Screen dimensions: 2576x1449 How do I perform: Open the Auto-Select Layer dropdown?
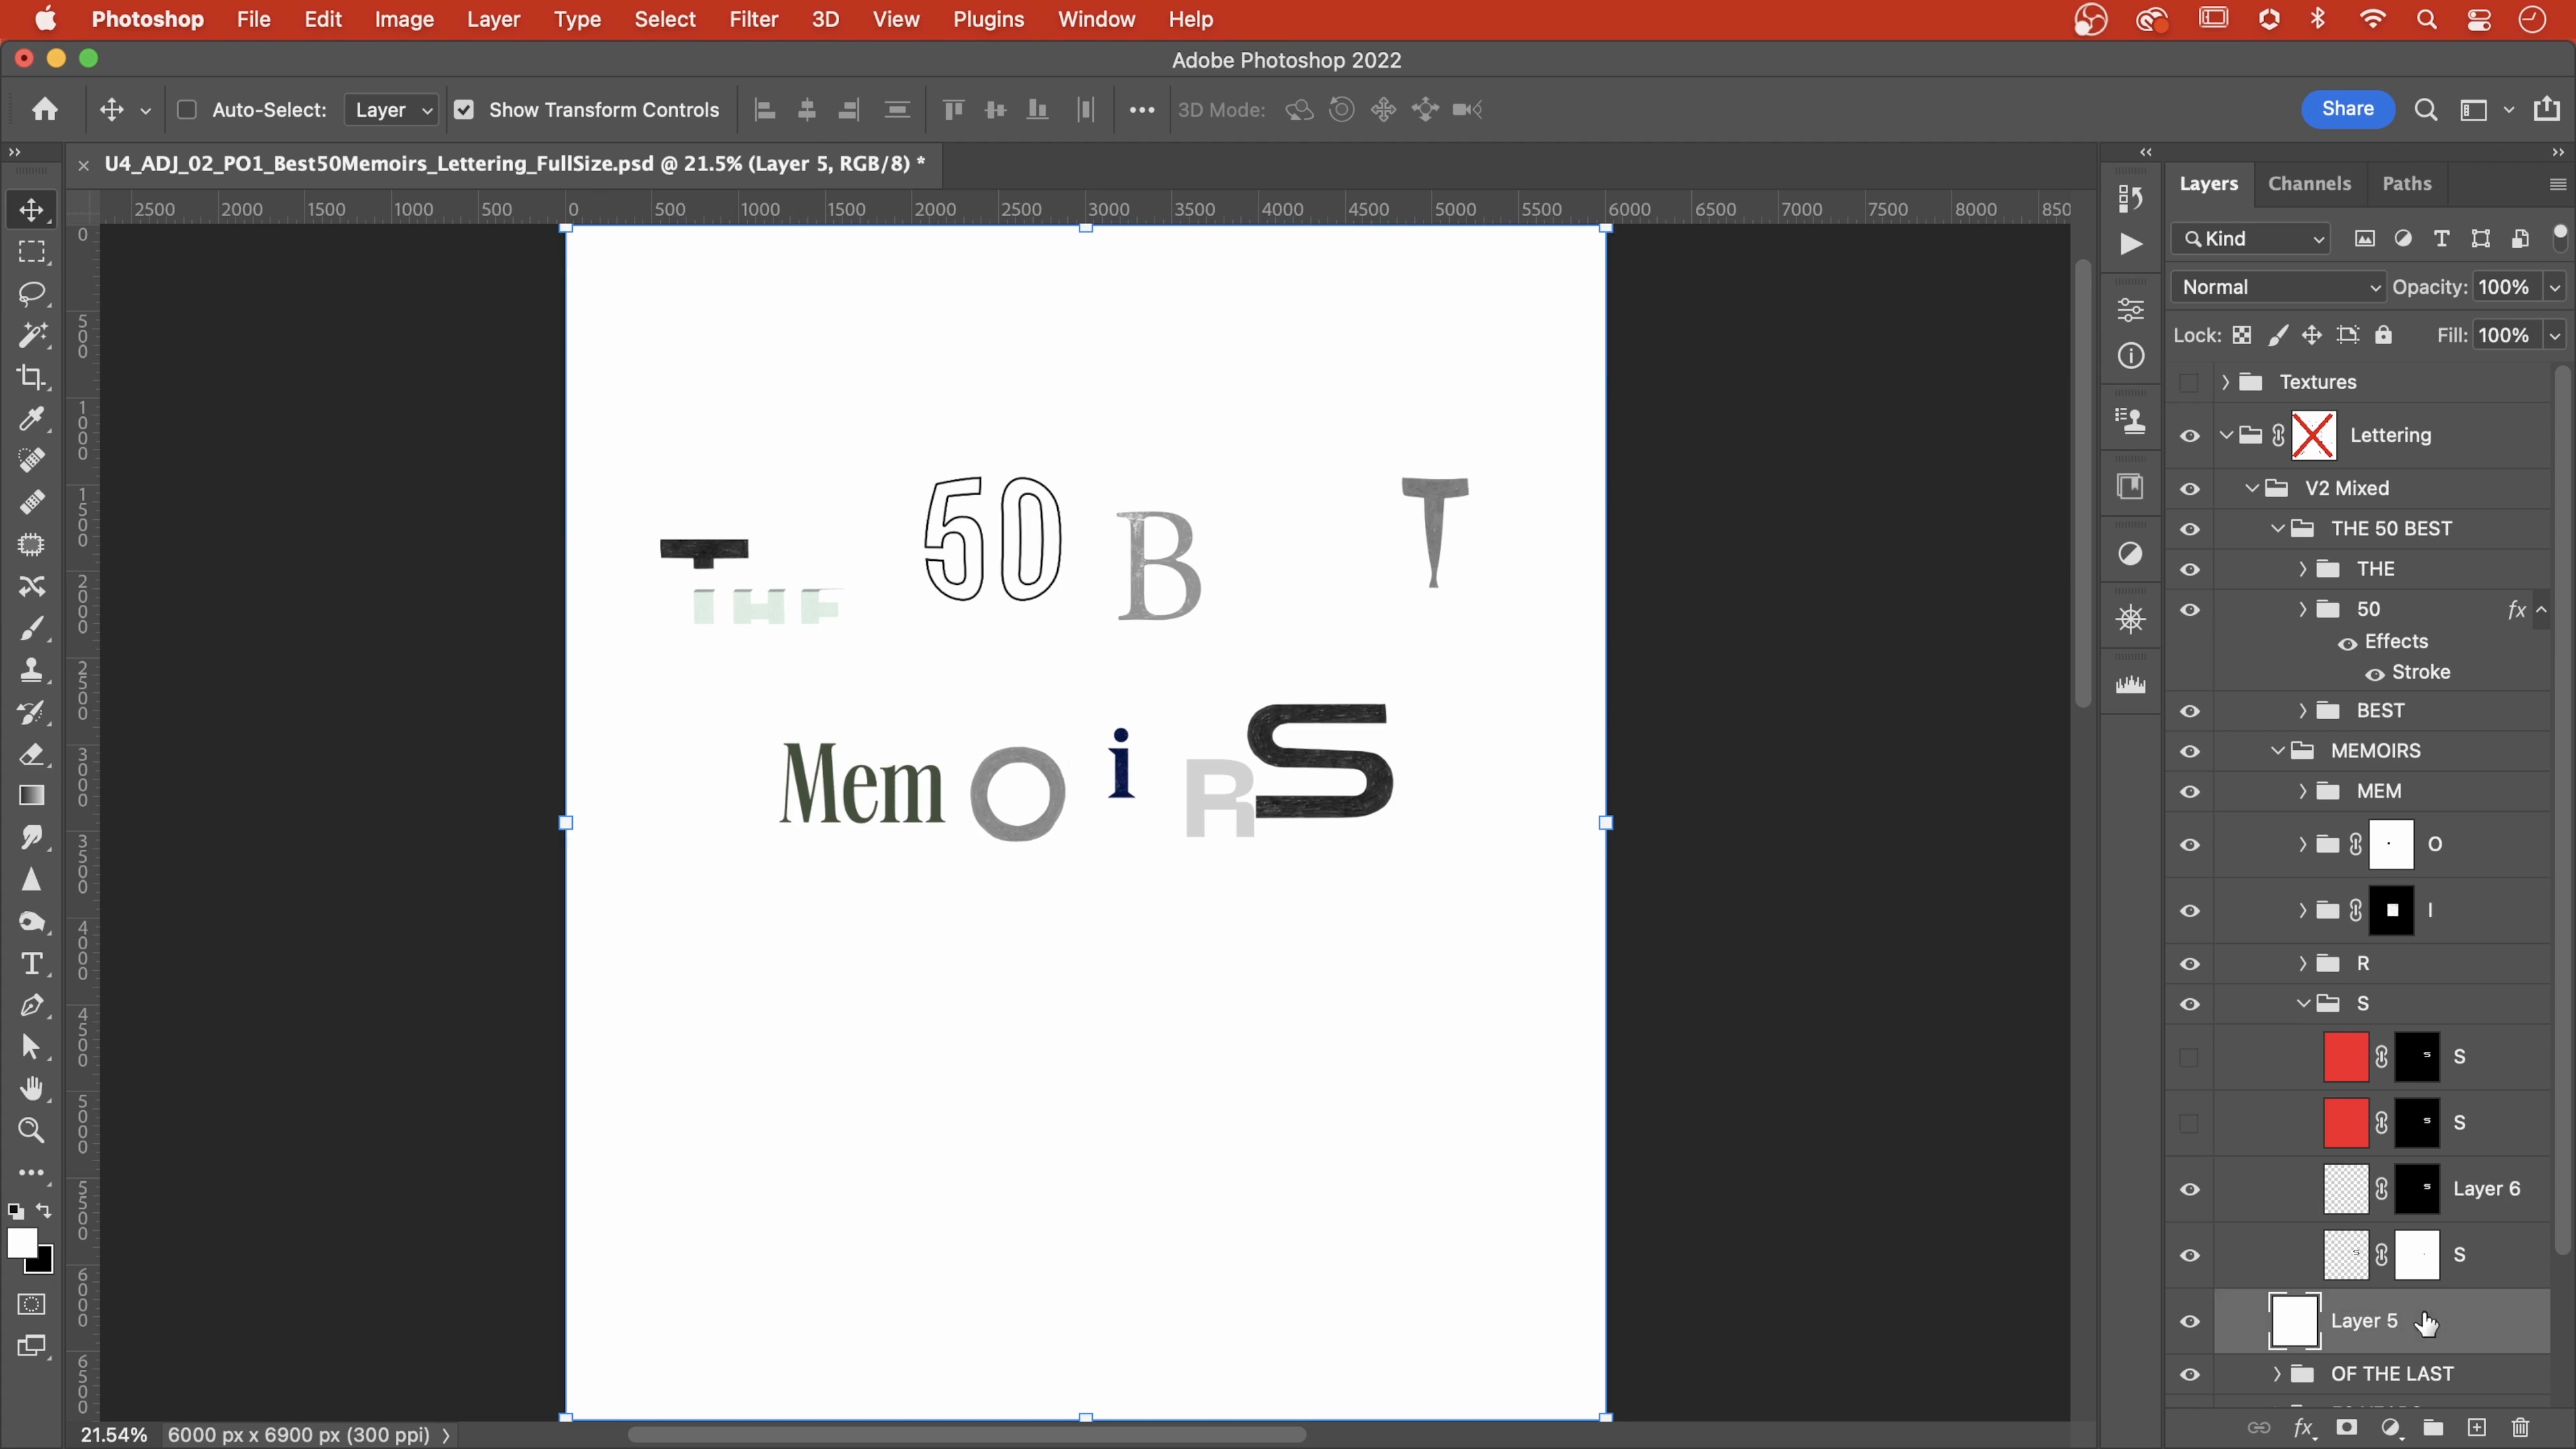(391, 110)
